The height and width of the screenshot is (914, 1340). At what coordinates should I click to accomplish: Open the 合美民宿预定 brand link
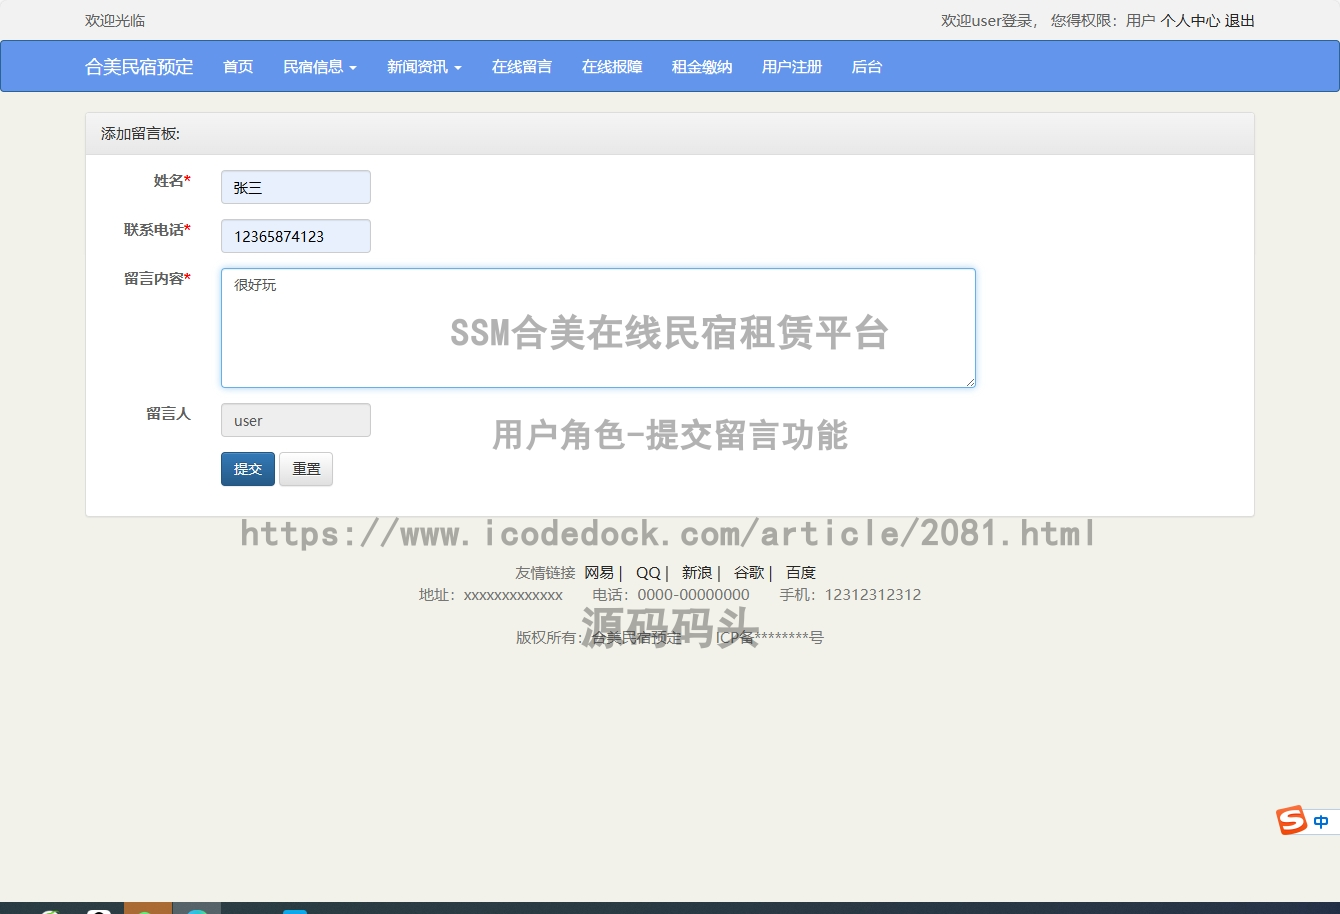coord(139,67)
